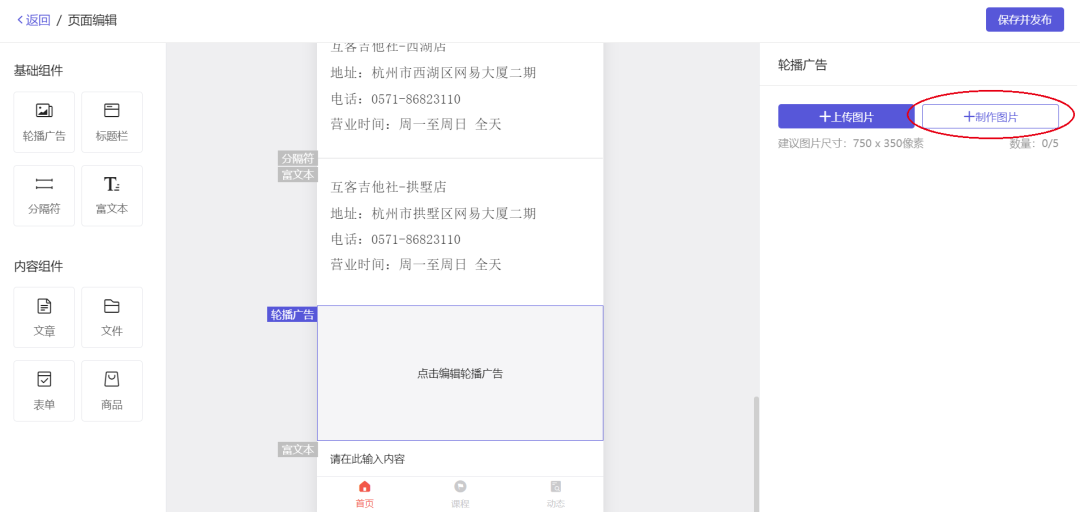Select the 分隔符 label tag beside preview
Image resolution: width=1080 pixels, height=512 pixels.
click(297, 158)
